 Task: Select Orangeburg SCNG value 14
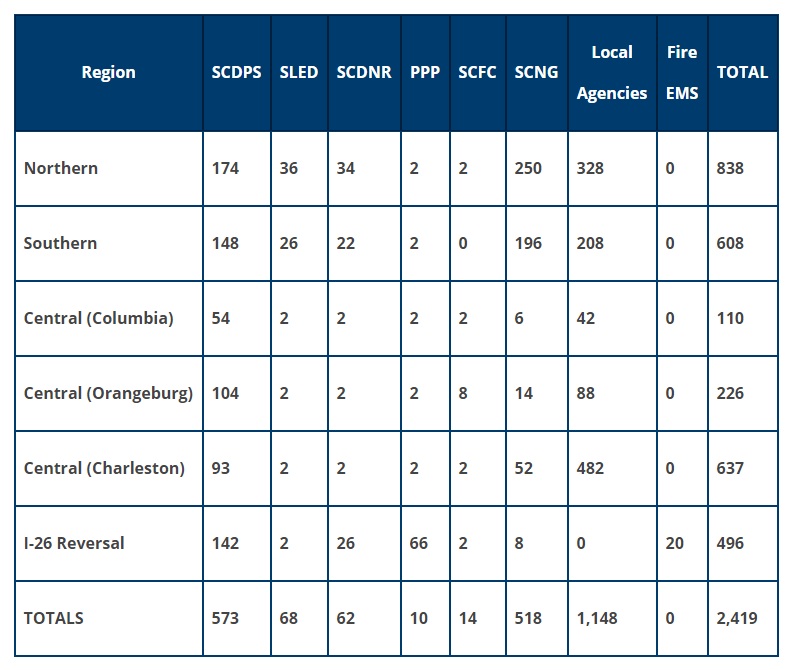(524, 393)
